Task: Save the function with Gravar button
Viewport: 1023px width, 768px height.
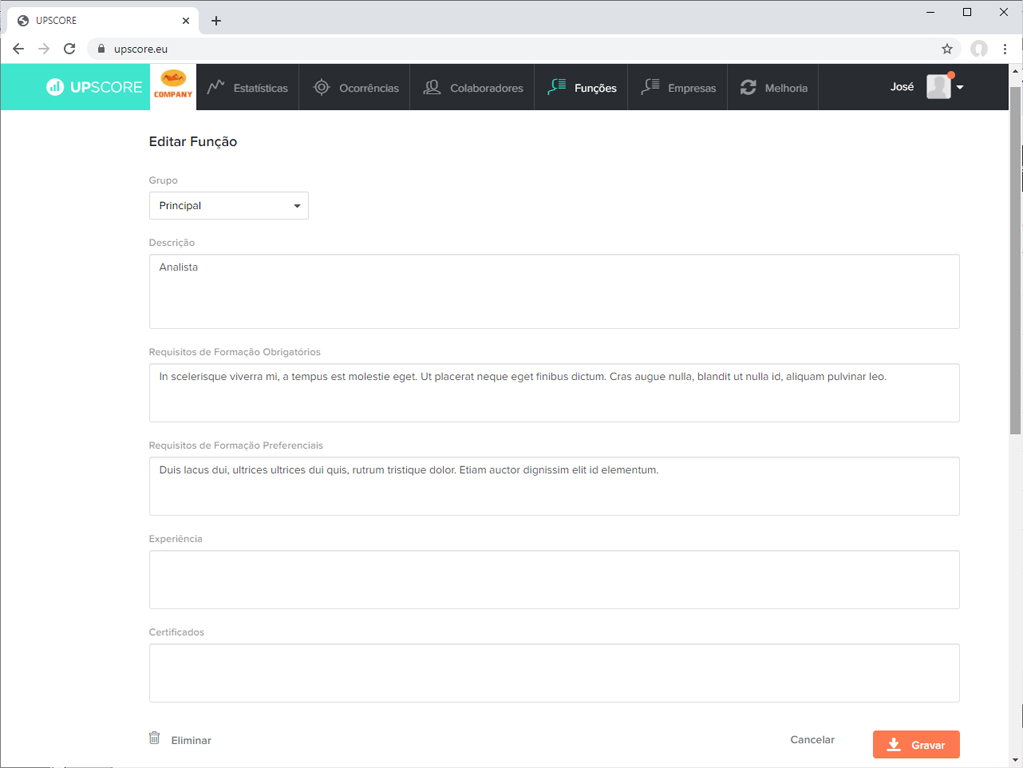Action: [916, 745]
